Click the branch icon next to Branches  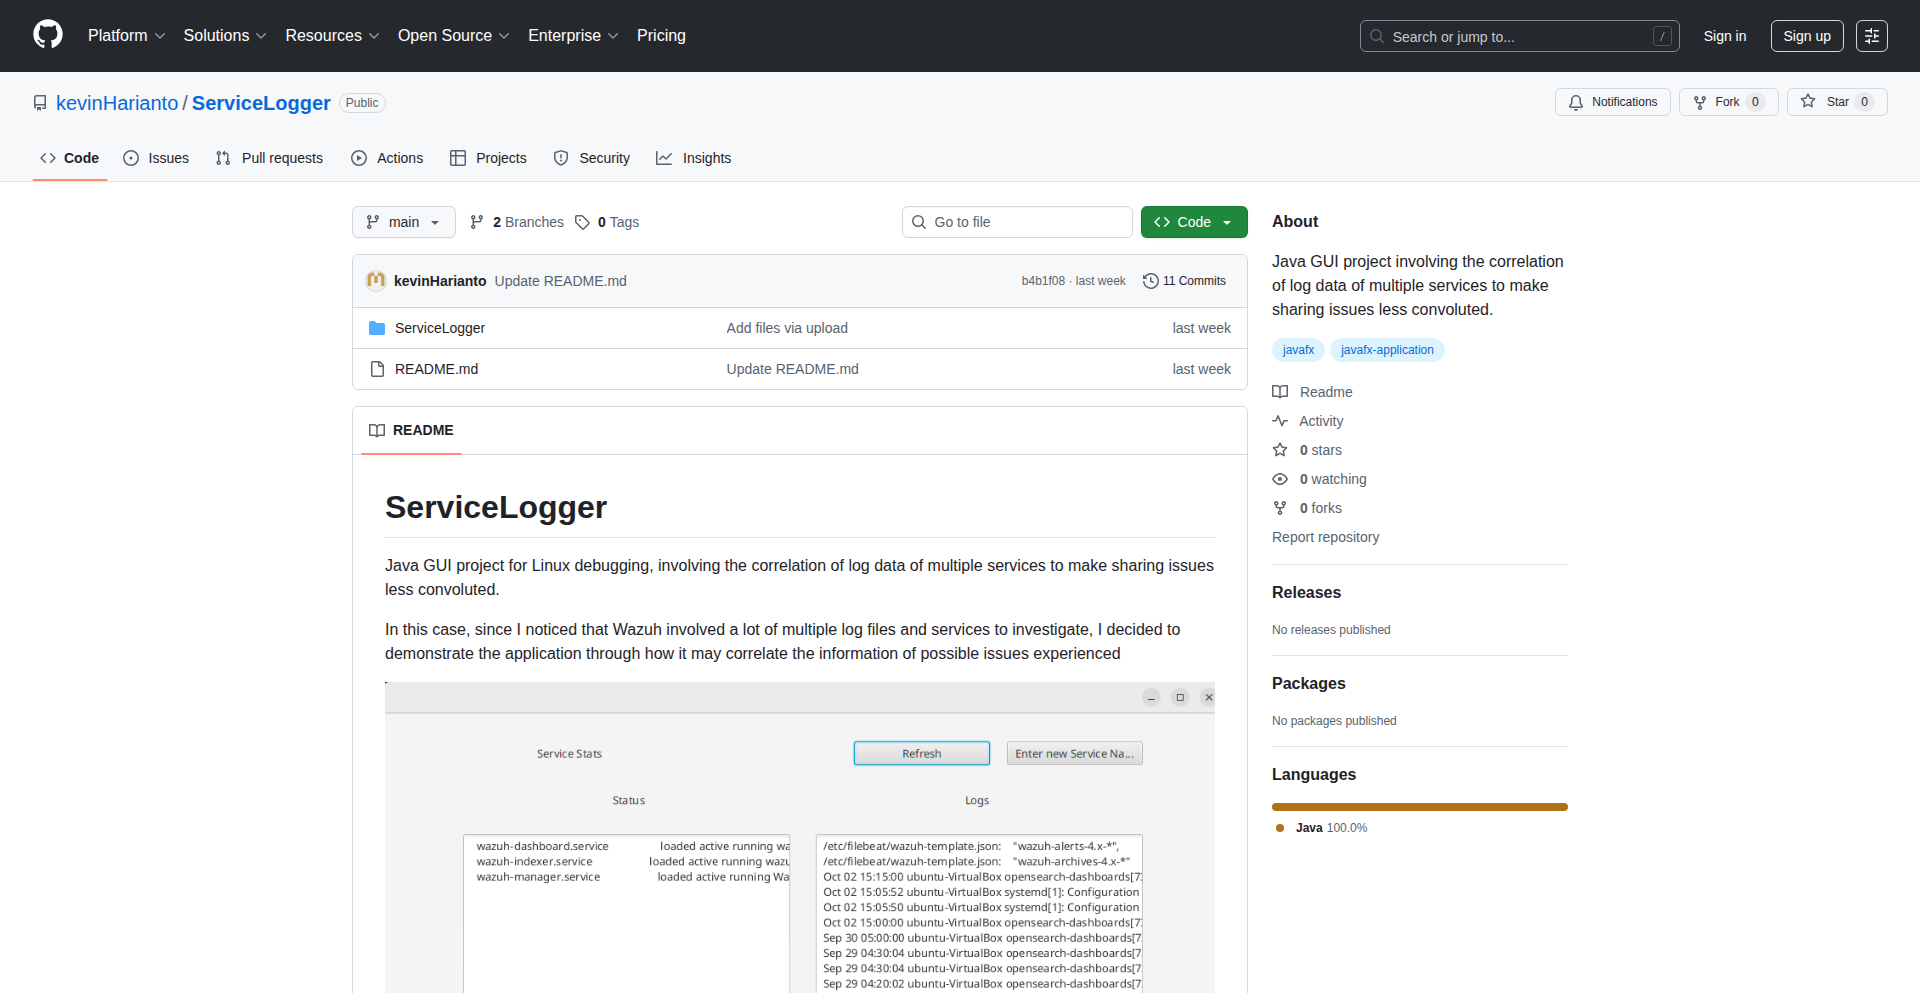(477, 222)
